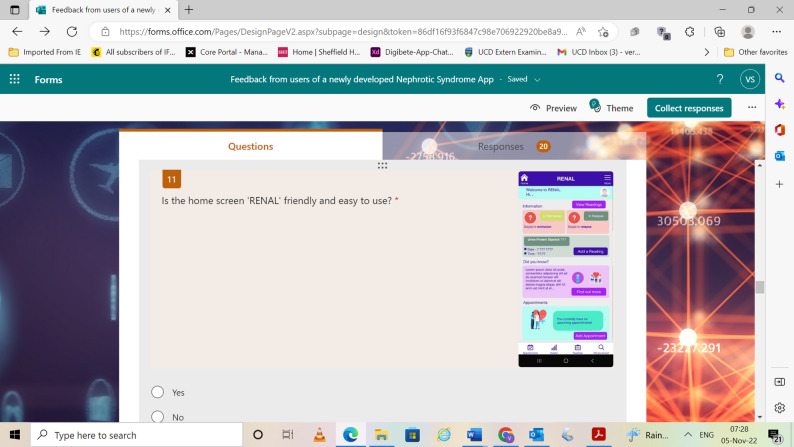Open the UCD Inbox bookmark

point(599,52)
